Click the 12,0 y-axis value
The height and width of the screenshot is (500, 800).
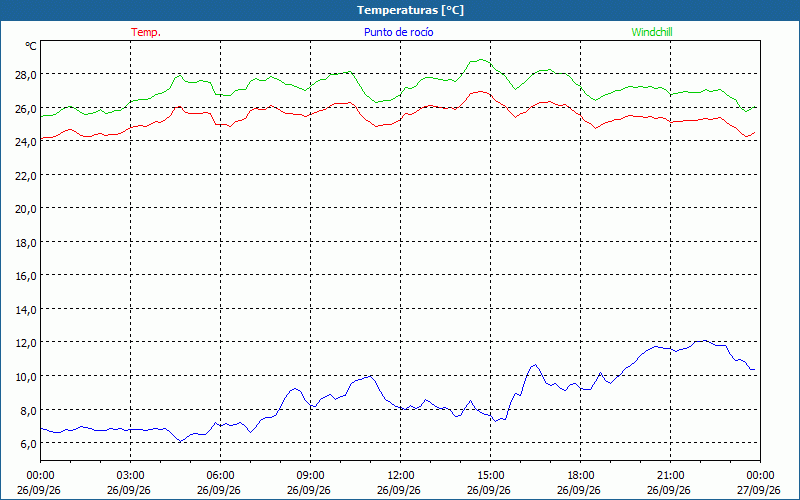click(26, 343)
